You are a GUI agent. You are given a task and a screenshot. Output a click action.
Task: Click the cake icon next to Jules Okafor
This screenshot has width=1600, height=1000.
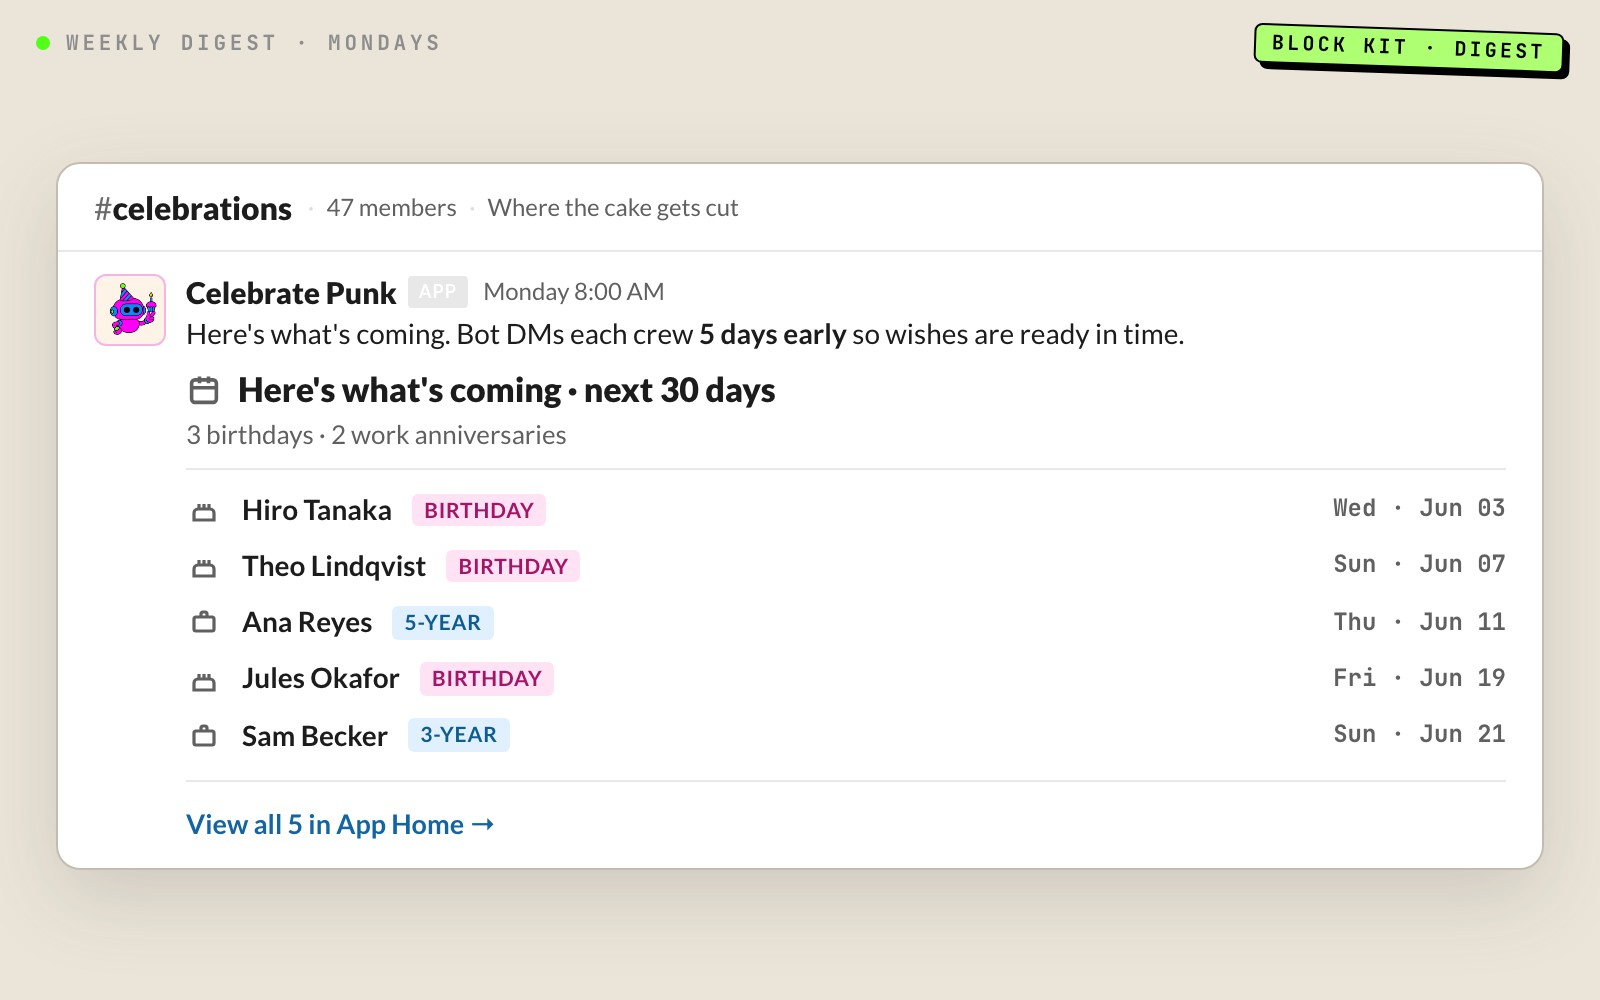[204, 681]
